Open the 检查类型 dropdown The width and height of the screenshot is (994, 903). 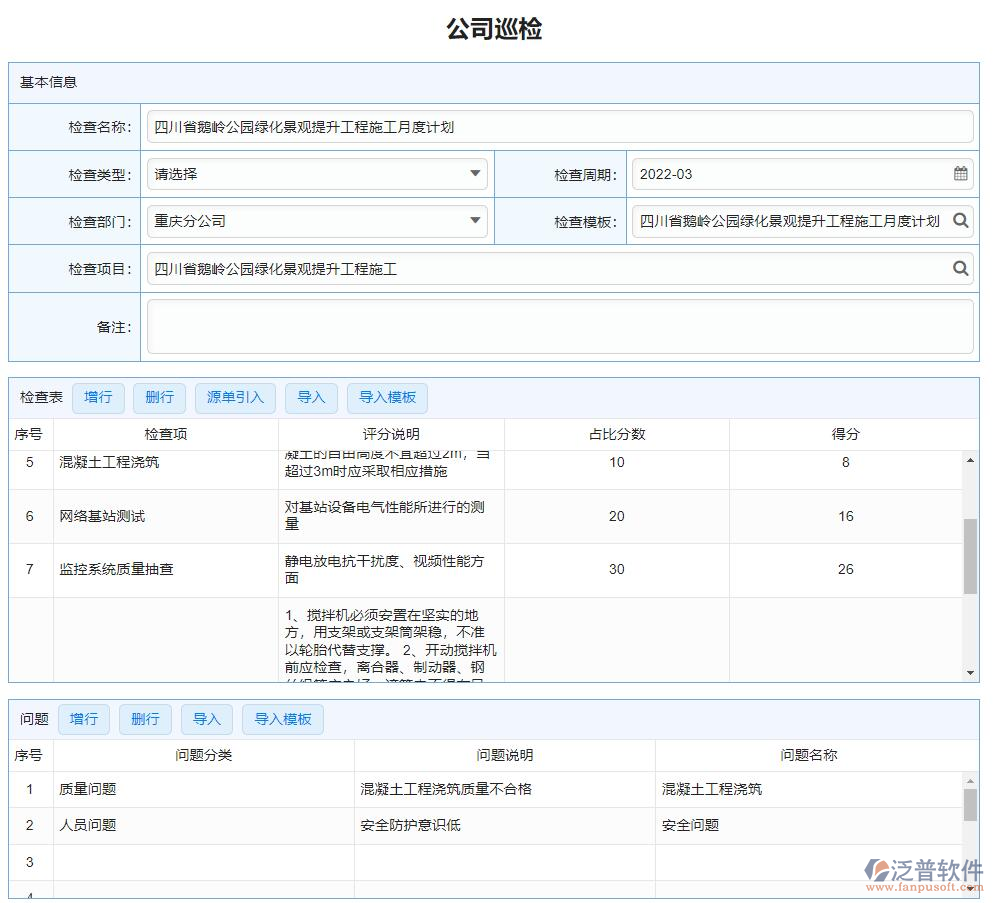[475, 173]
